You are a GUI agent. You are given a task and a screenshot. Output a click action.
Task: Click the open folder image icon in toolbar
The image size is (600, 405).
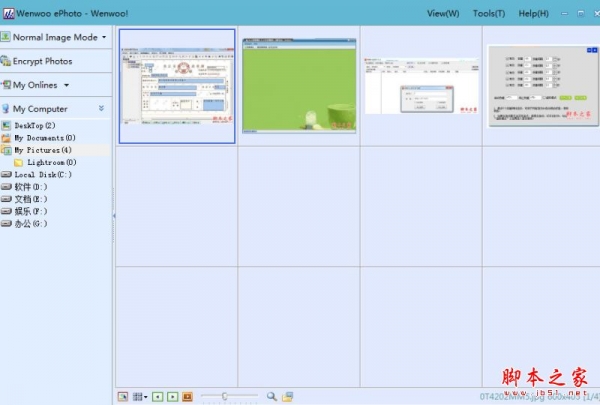tap(287, 397)
